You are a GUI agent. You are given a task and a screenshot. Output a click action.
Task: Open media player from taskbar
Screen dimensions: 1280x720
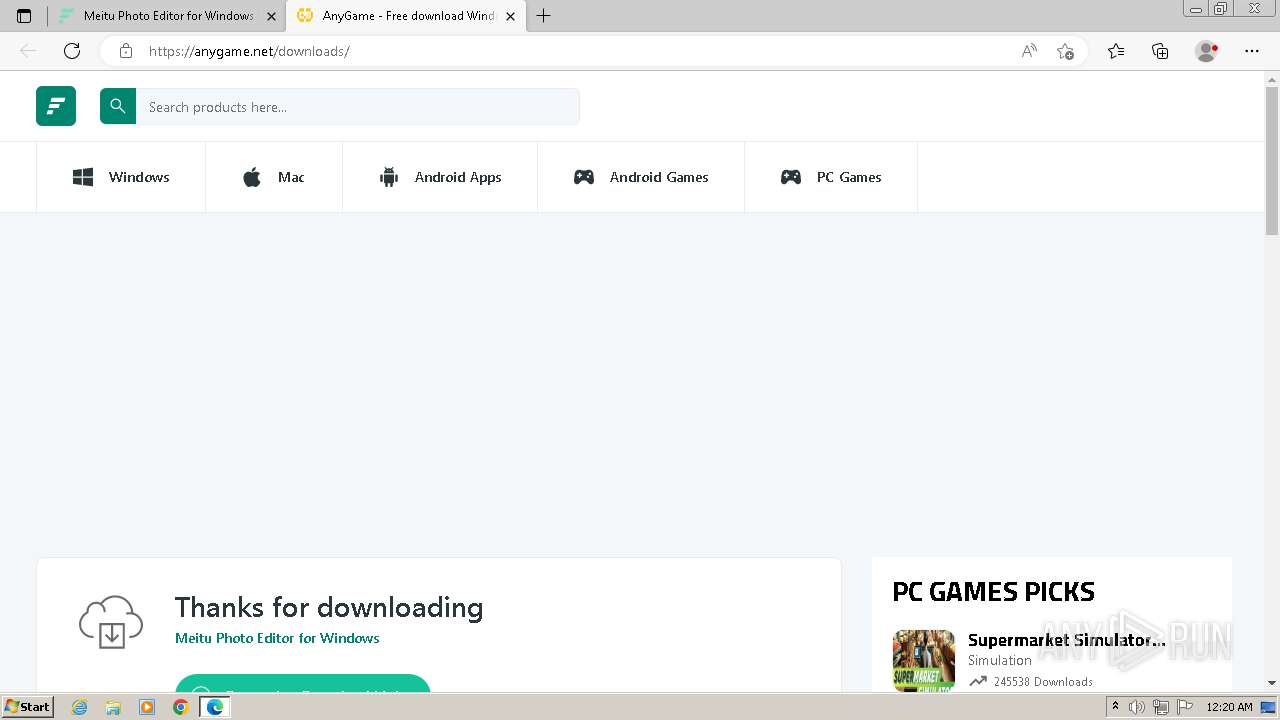point(147,707)
